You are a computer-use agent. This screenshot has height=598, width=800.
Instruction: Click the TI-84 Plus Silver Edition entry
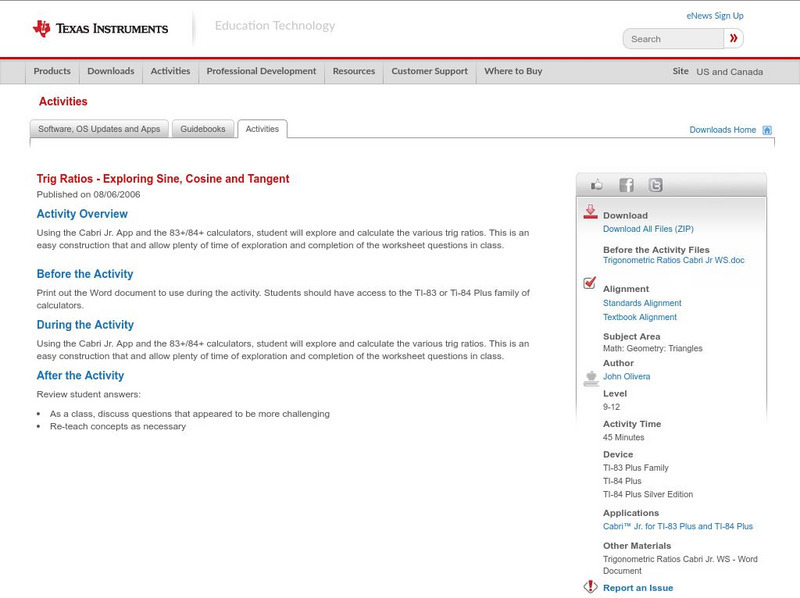pyautogui.click(x=648, y=494)
